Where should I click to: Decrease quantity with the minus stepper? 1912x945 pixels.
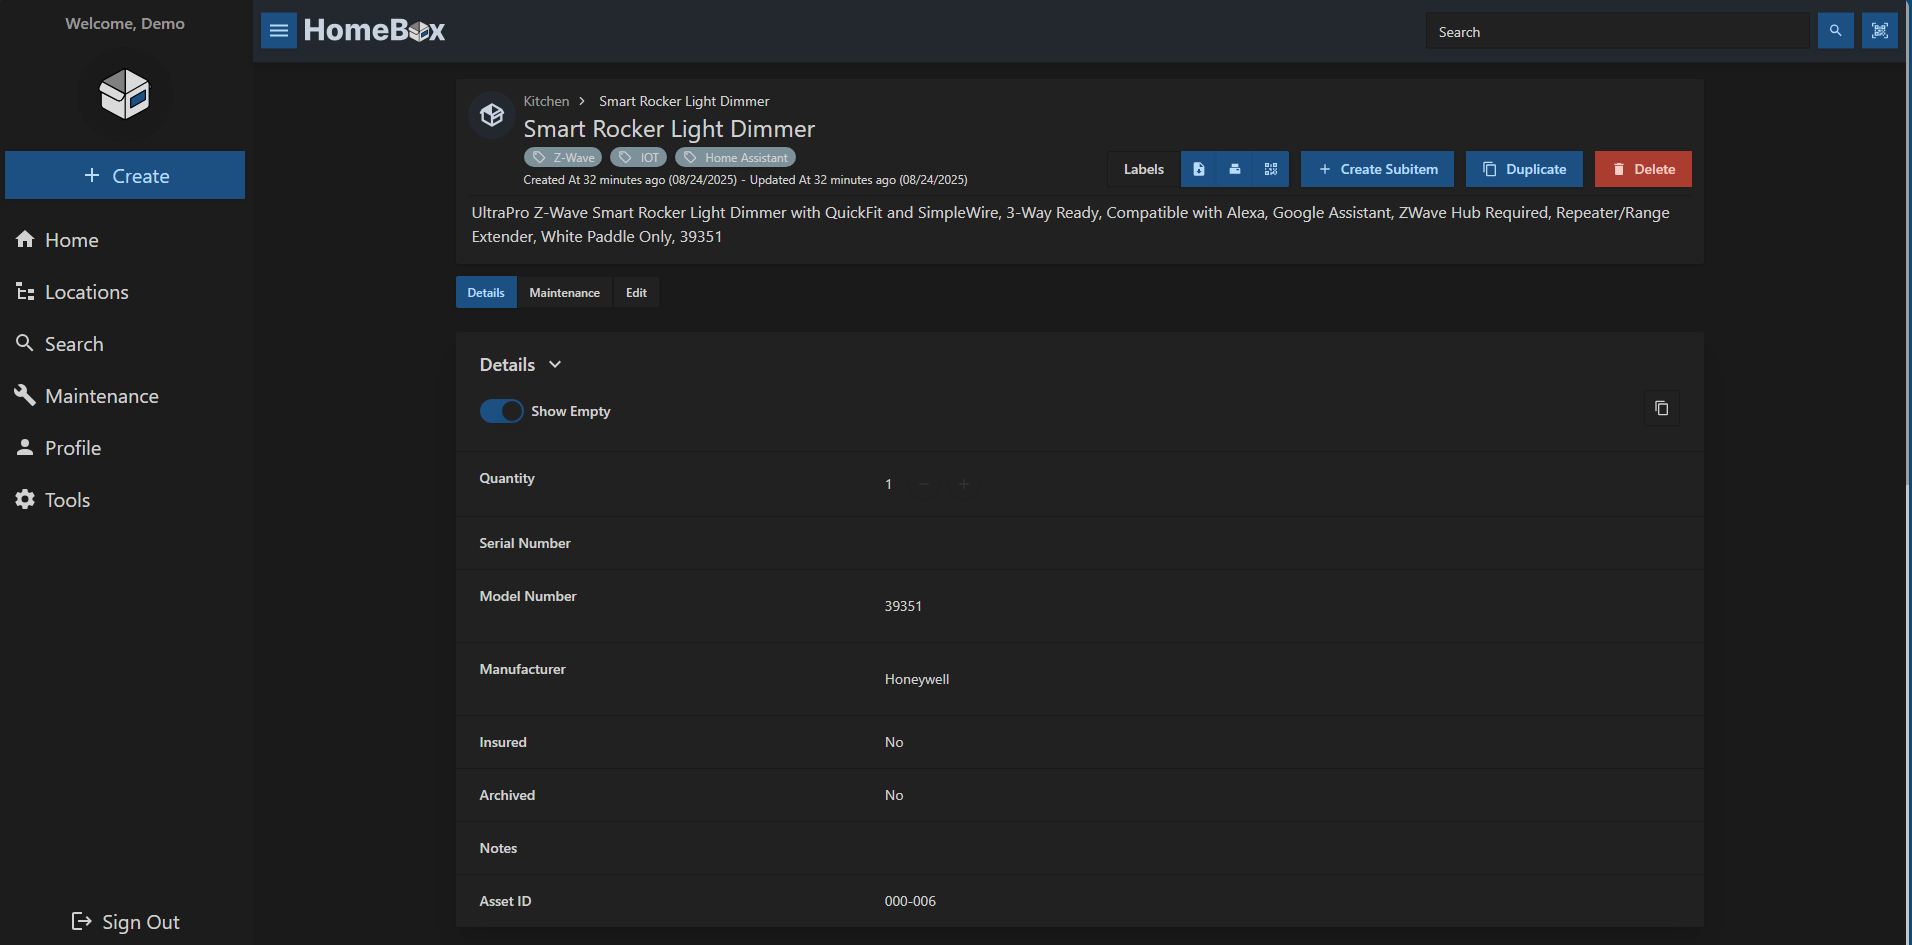pos(923,484)
